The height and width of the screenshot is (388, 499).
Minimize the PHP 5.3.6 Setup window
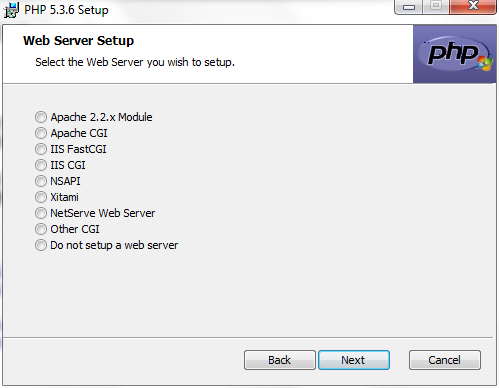coord(409,7)
